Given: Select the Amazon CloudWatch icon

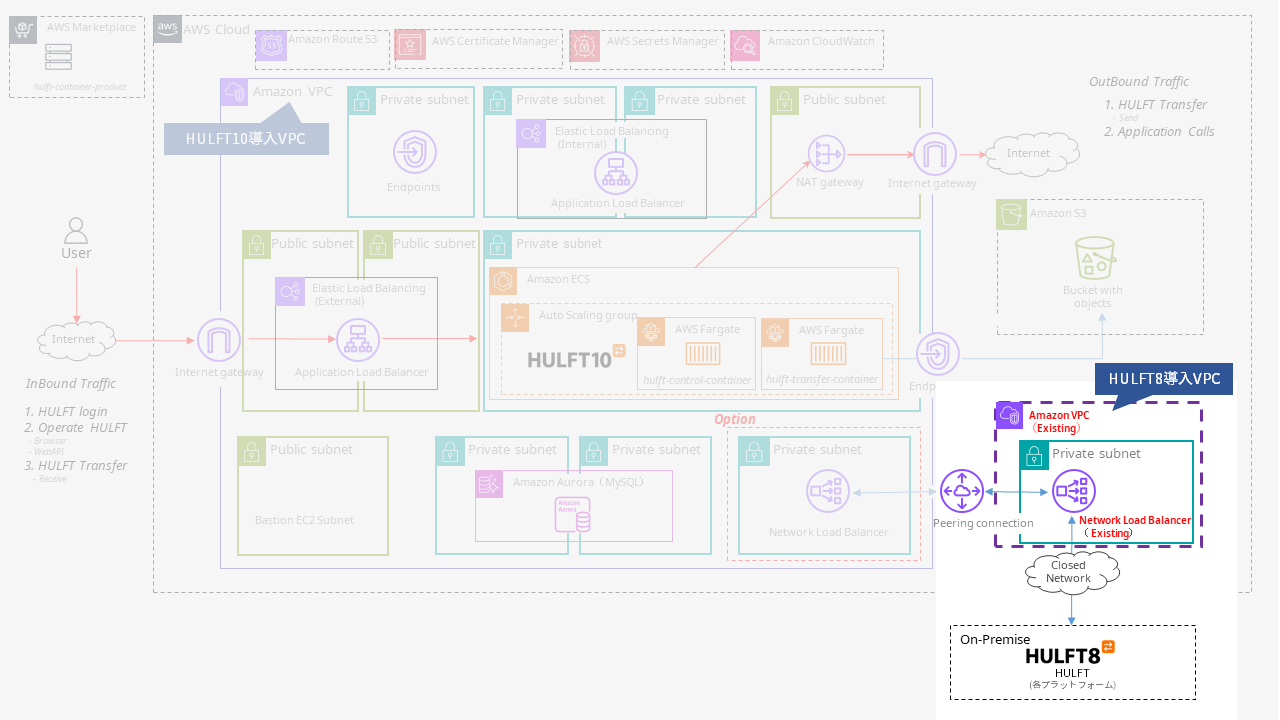Looking at the screenshot, I should (744, 45).
